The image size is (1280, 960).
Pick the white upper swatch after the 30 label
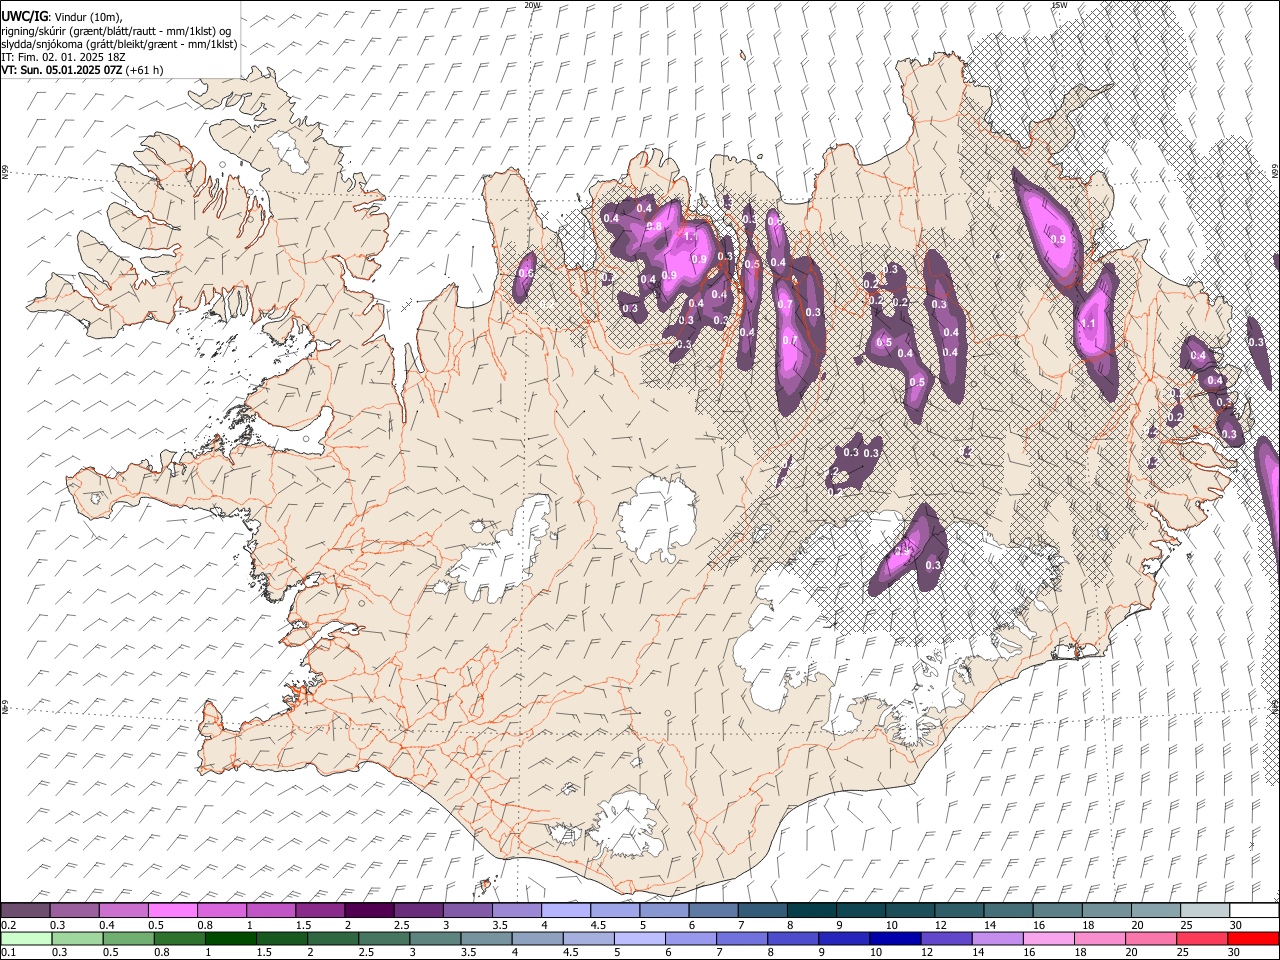click(1254, 910)
